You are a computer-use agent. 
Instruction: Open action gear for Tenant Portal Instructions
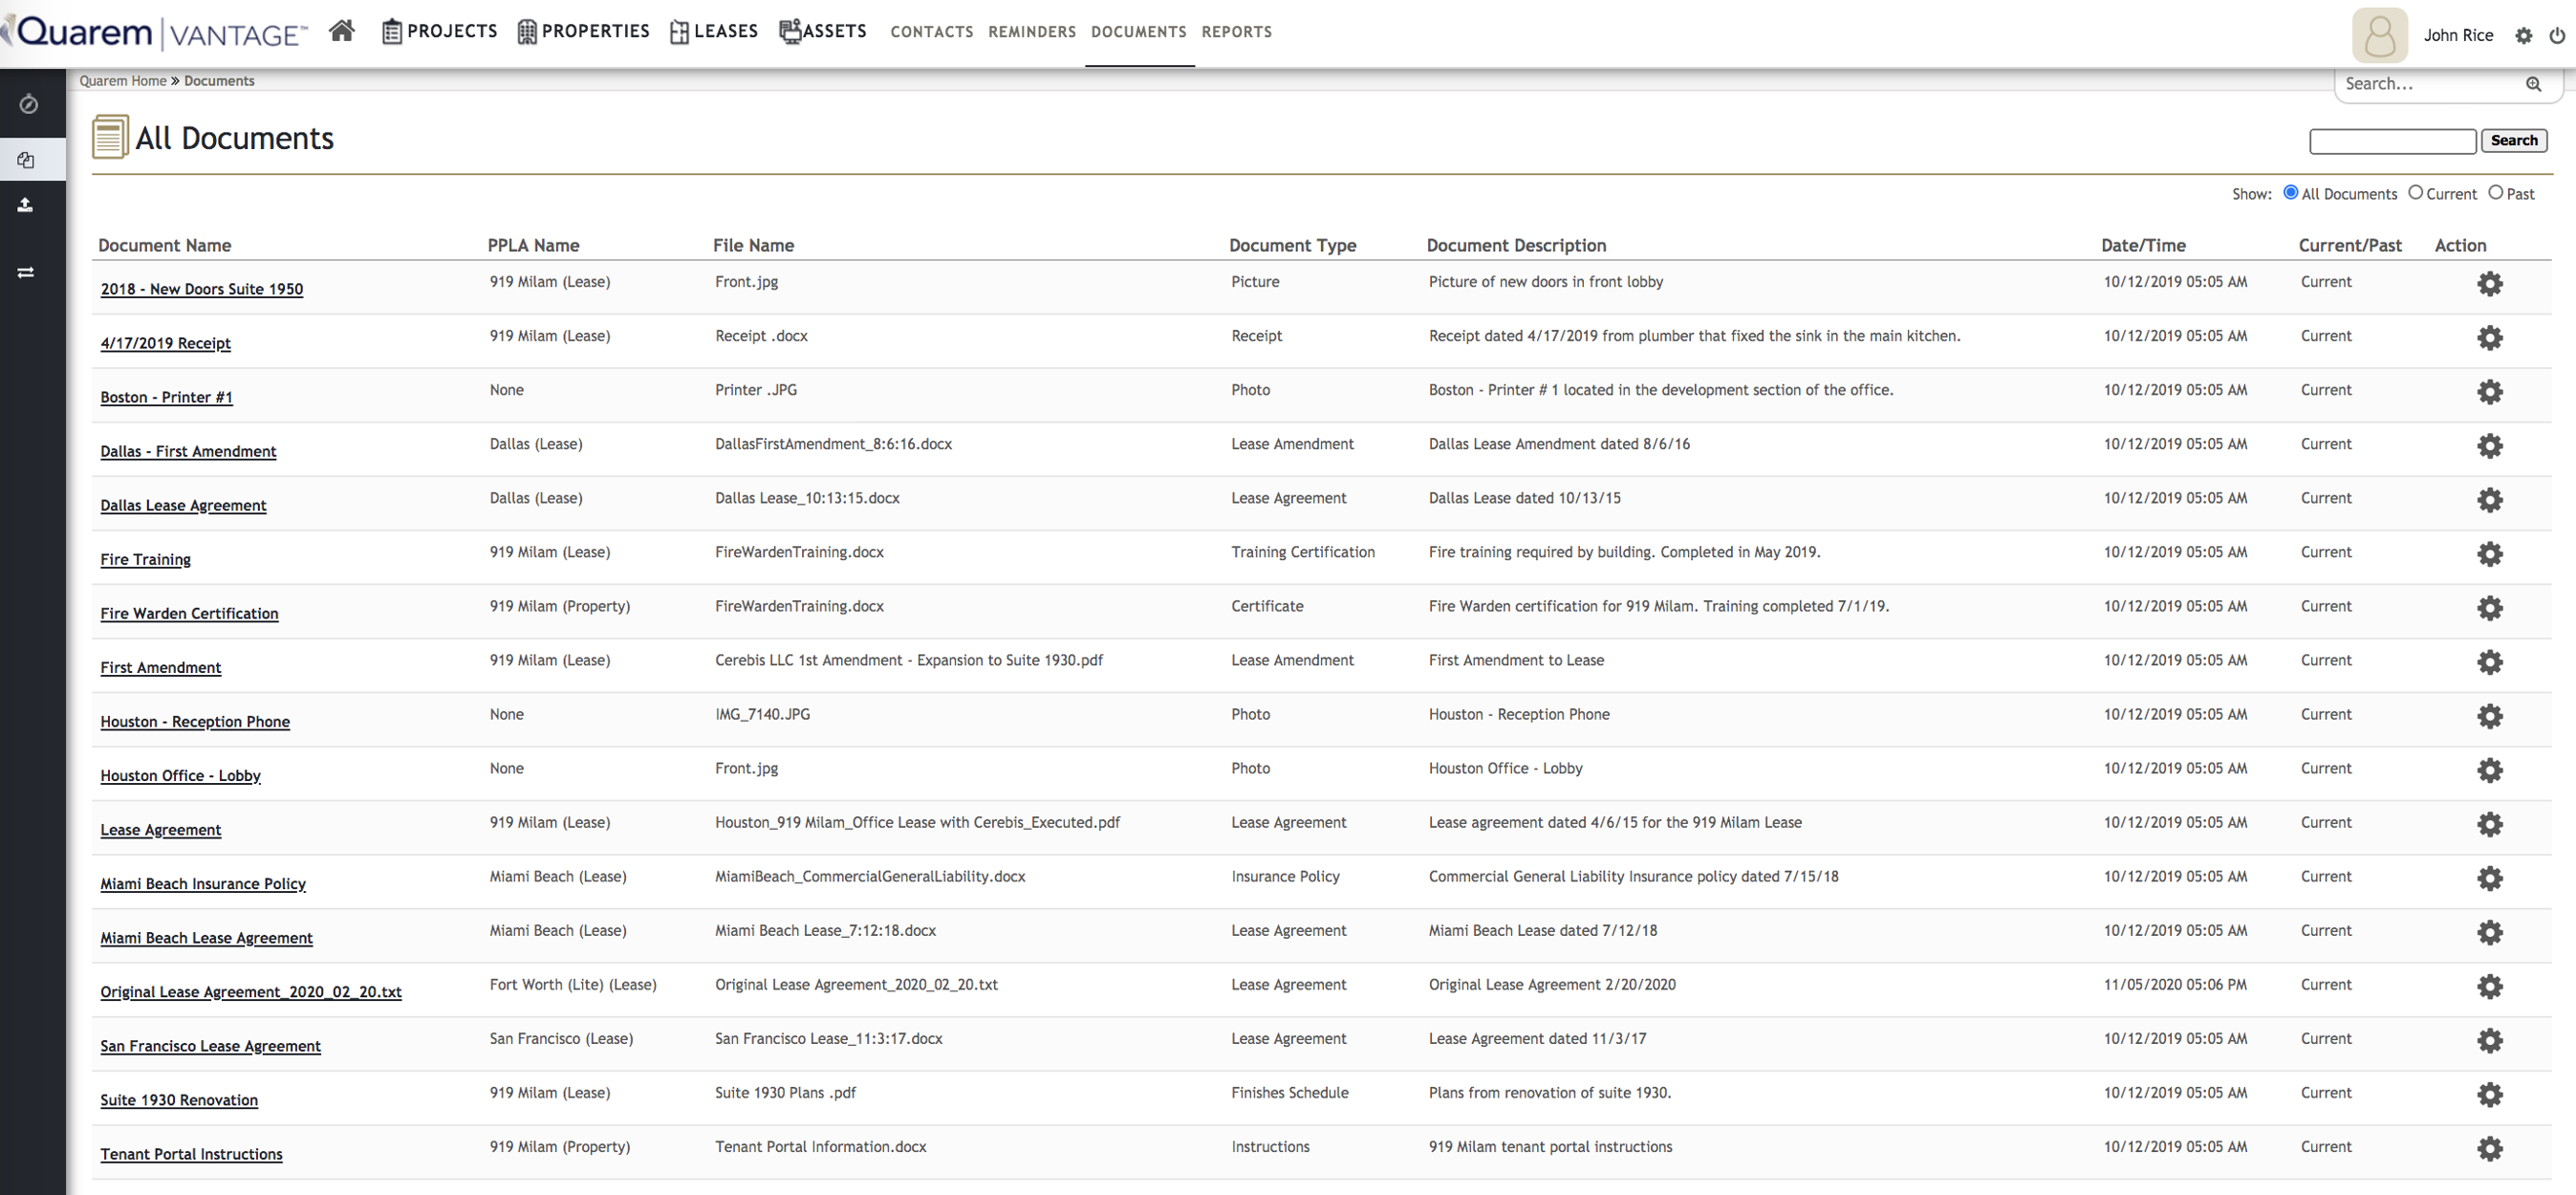point(2489,1149)
